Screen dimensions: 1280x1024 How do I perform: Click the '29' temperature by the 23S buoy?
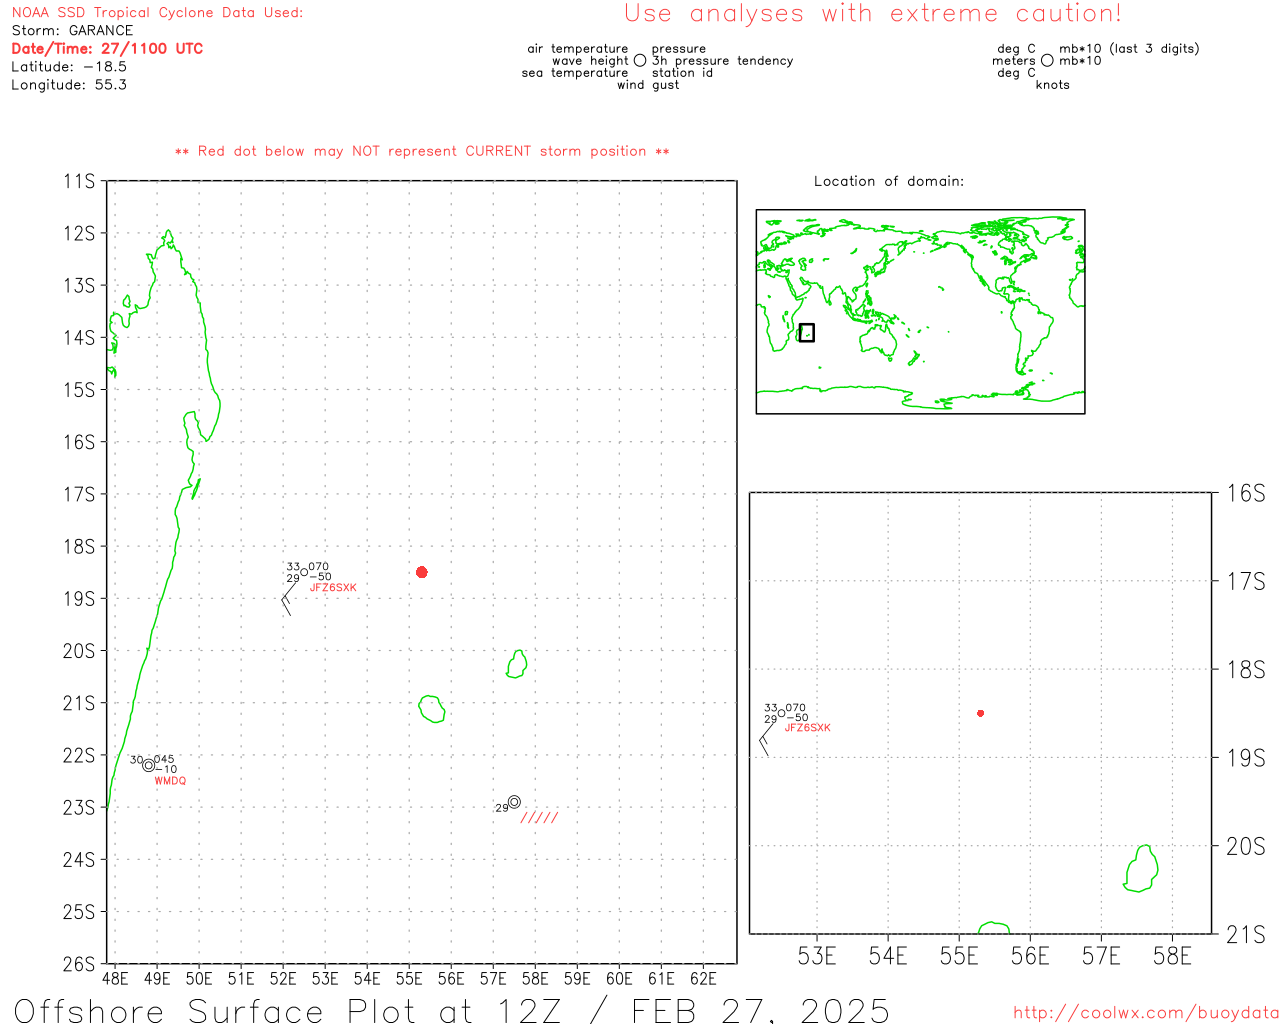(502, 808)
